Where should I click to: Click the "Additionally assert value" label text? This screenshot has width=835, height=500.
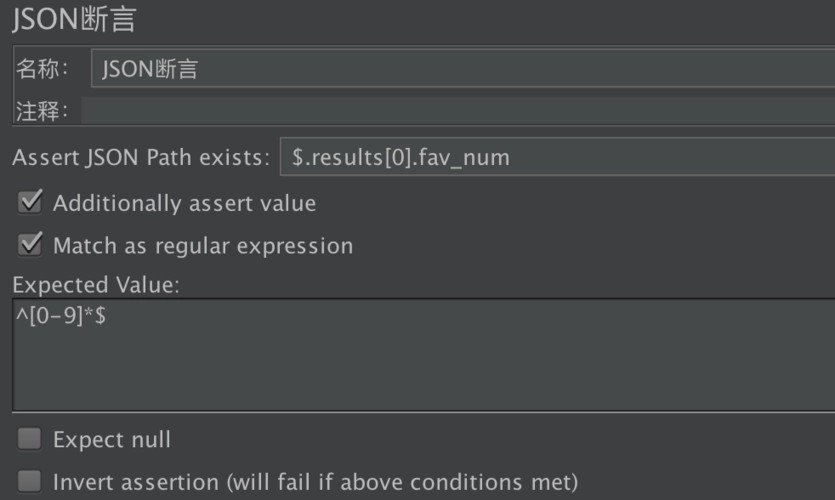pos(184,203)
